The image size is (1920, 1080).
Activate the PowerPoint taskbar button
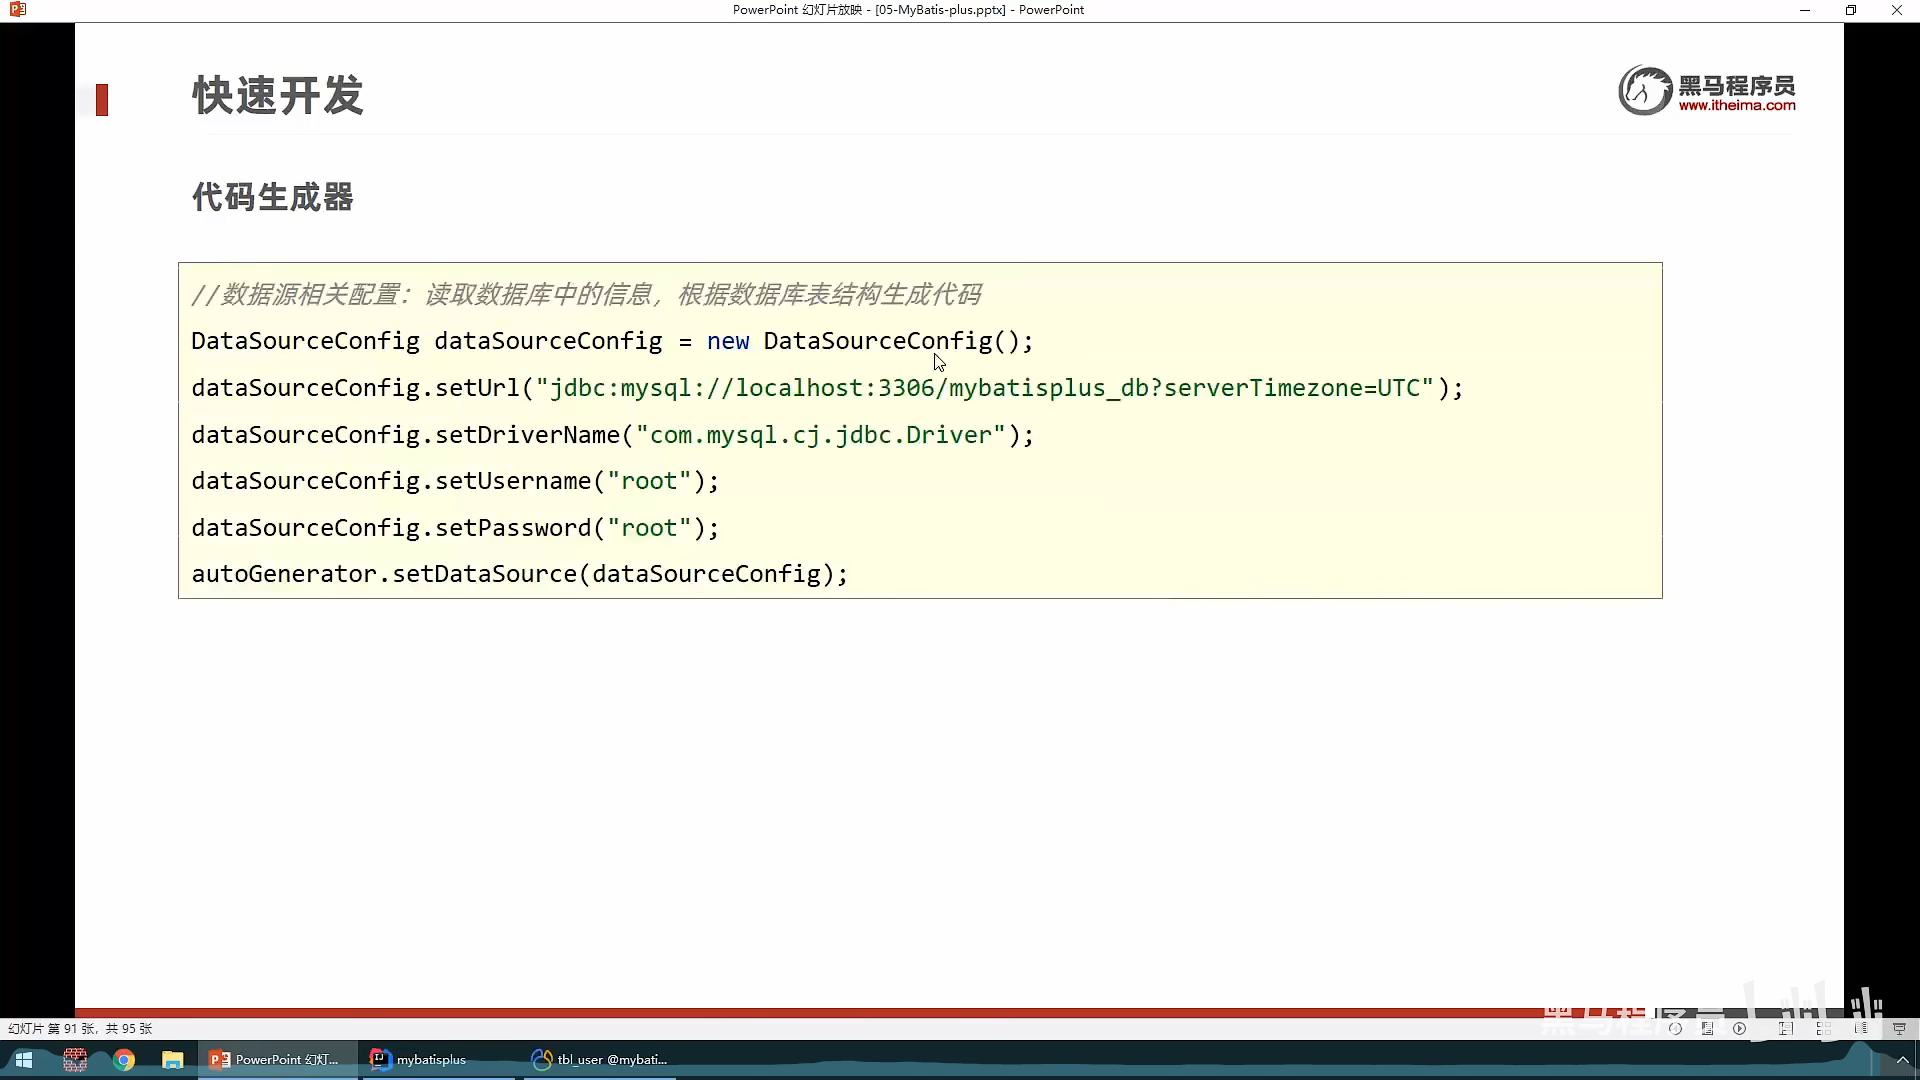(275, 1060)
